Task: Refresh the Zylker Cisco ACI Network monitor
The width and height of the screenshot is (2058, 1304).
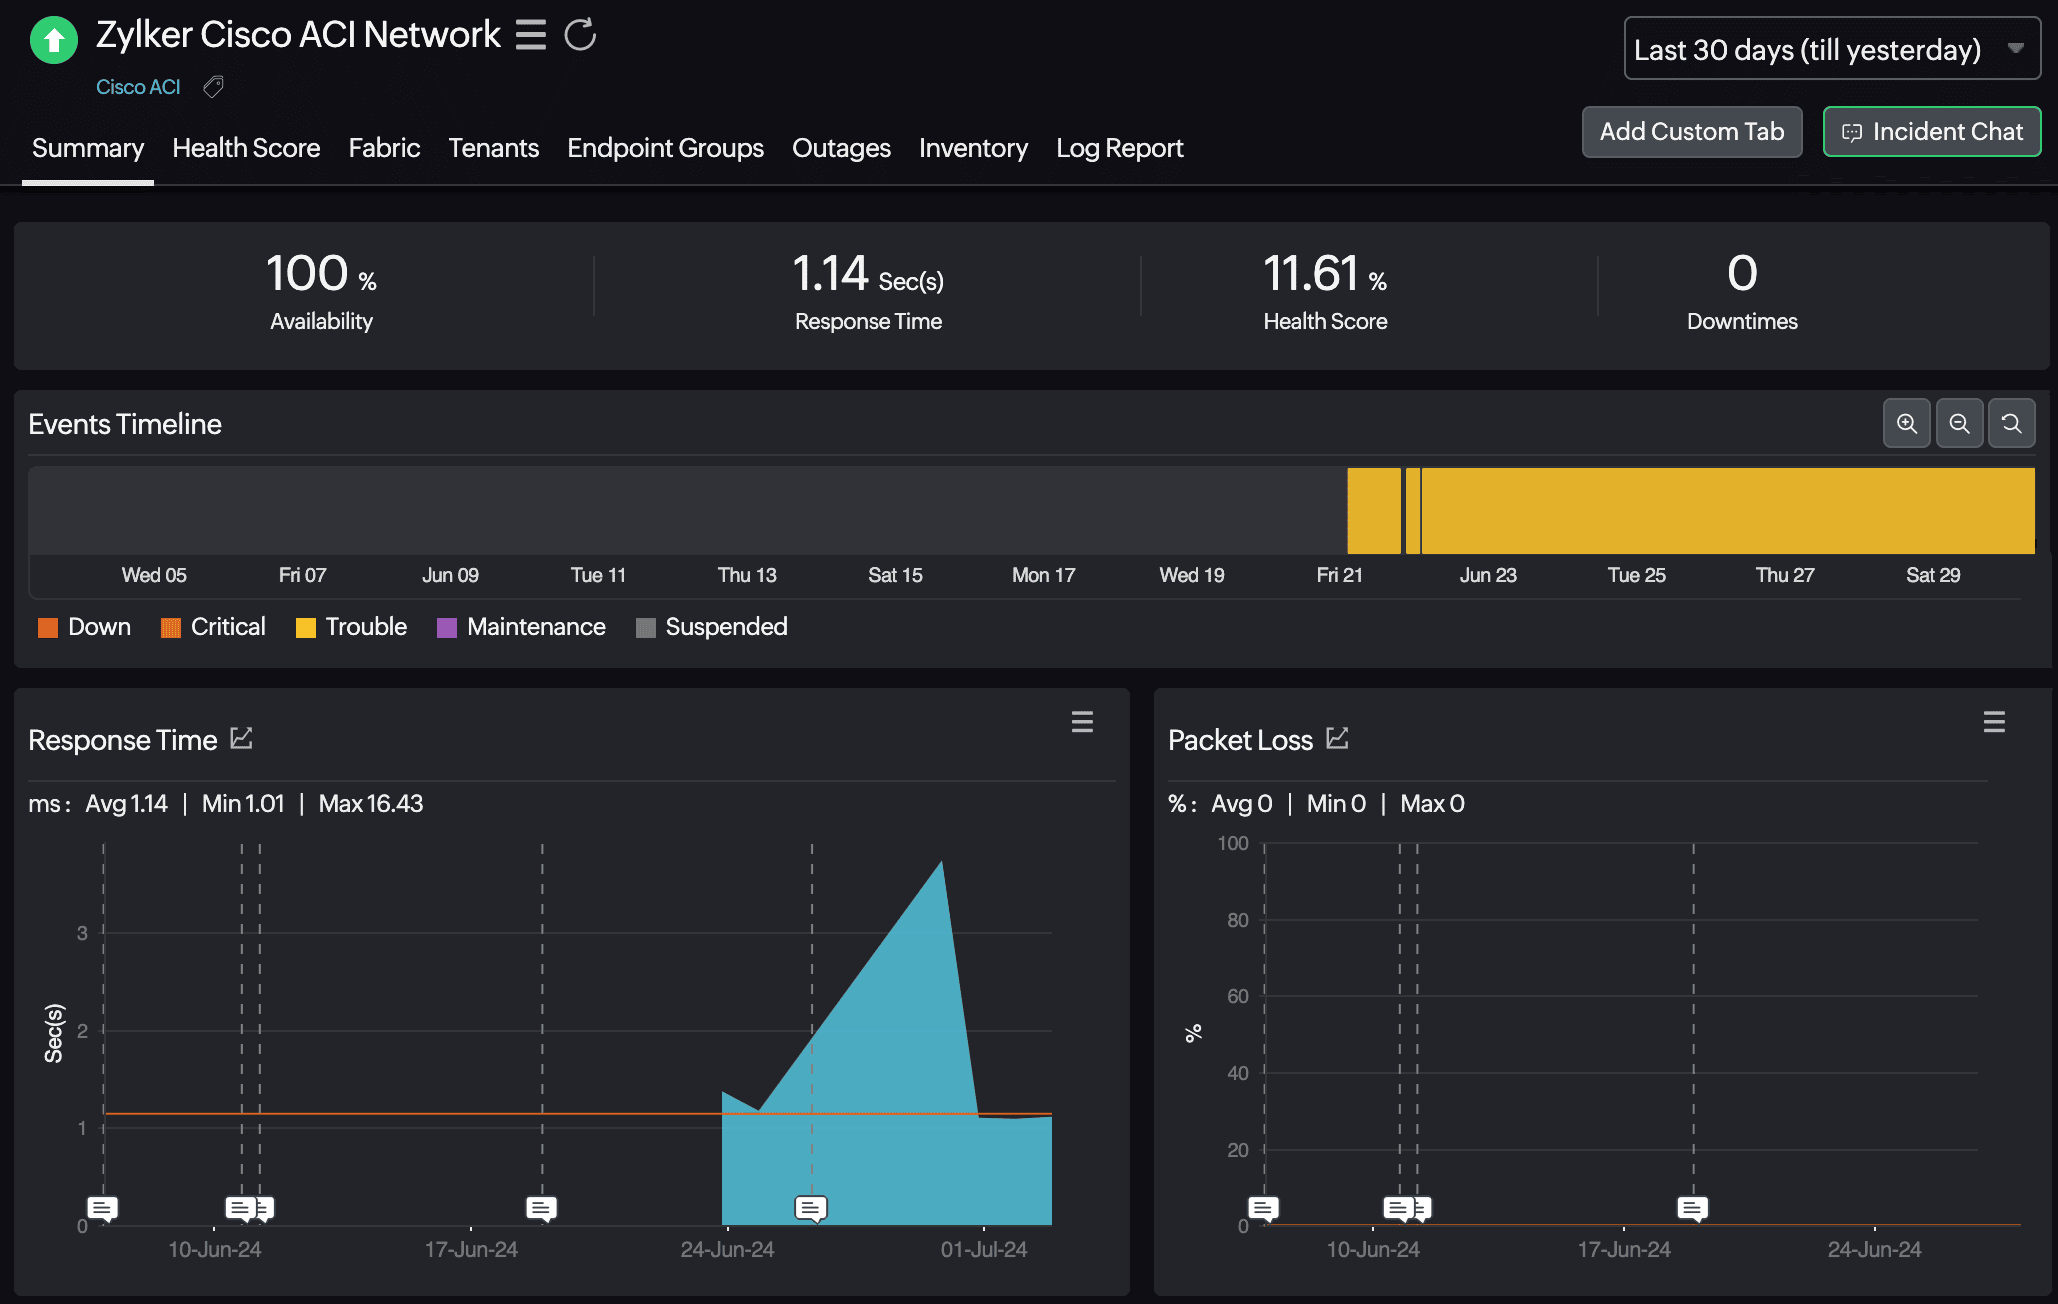Action: tap(580, 35)
